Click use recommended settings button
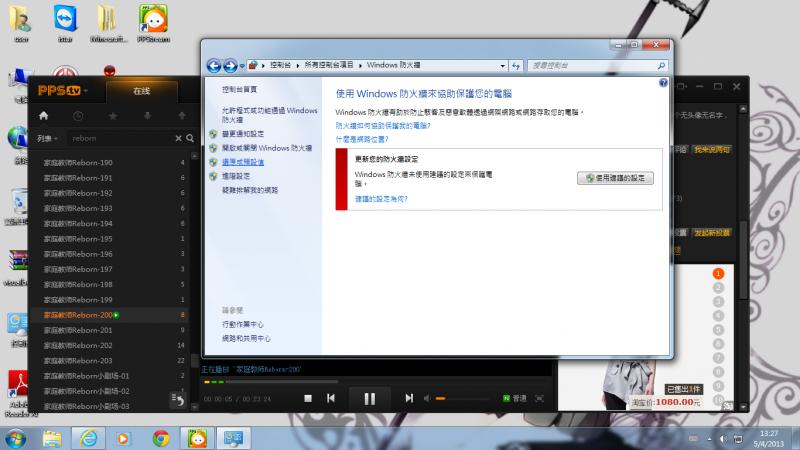 pos(615,178)
